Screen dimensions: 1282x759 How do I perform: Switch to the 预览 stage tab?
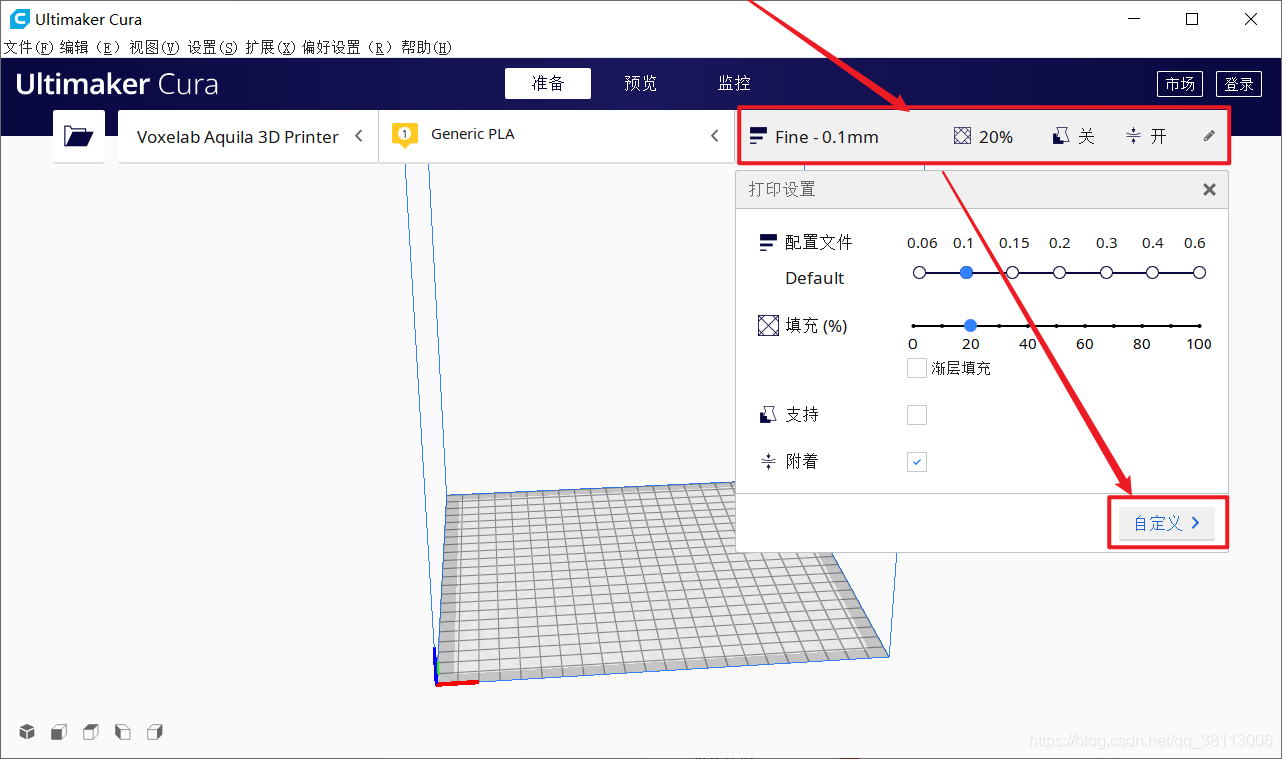(x=641, y=84)
